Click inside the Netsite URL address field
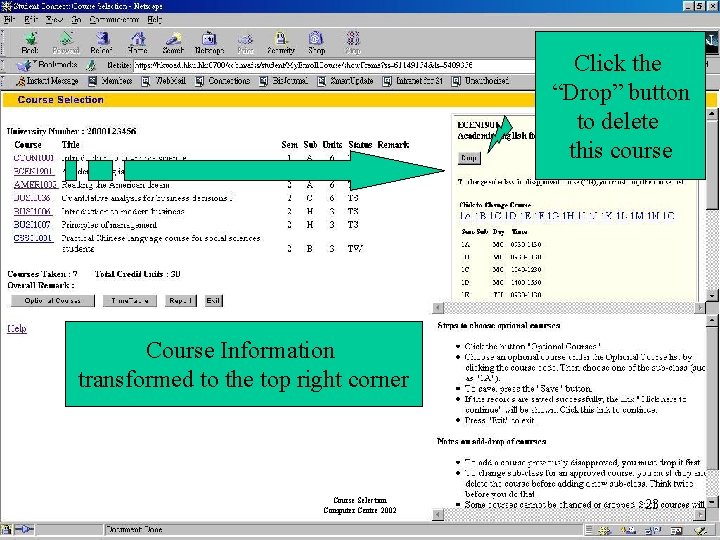This screenshot has height=540, width=720. (x=334, y=66)
